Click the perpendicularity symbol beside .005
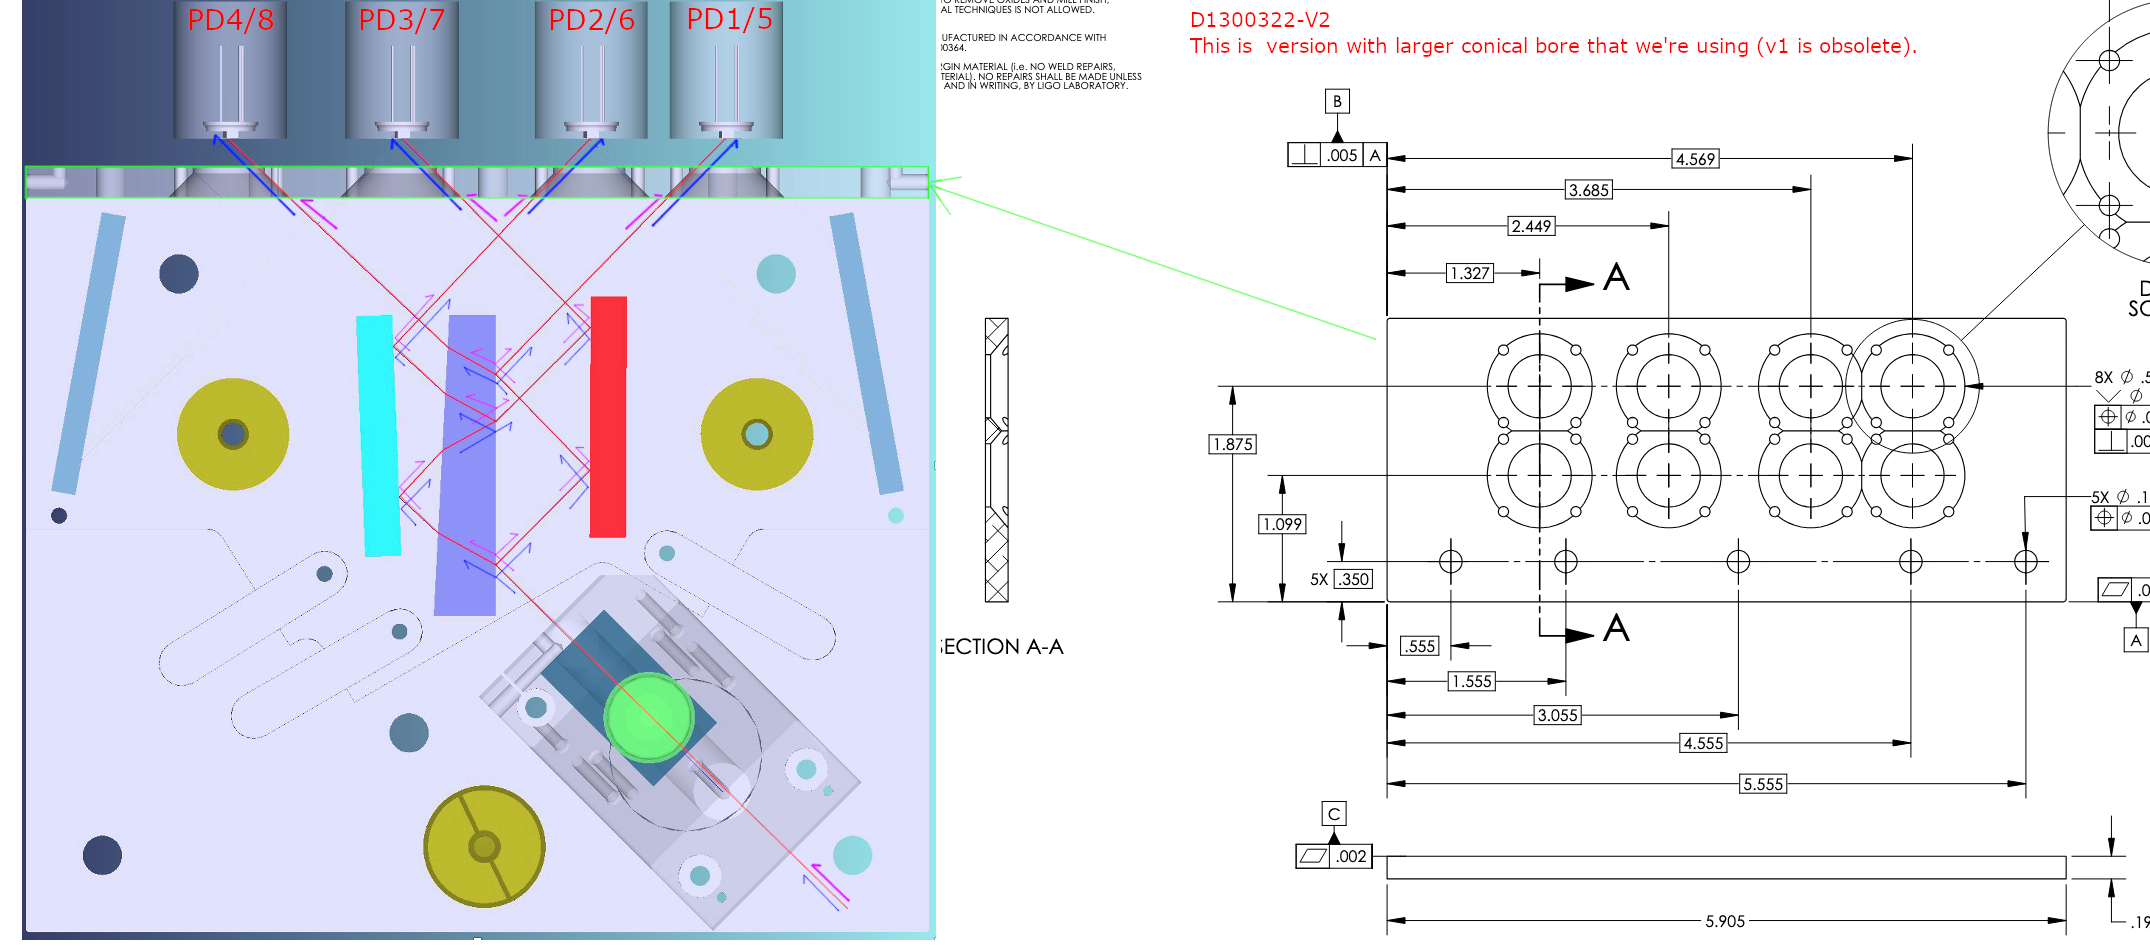Image resolution: width=2150 pixels, height=949 pixels. pyautogui.click(x=1304, y=155)
